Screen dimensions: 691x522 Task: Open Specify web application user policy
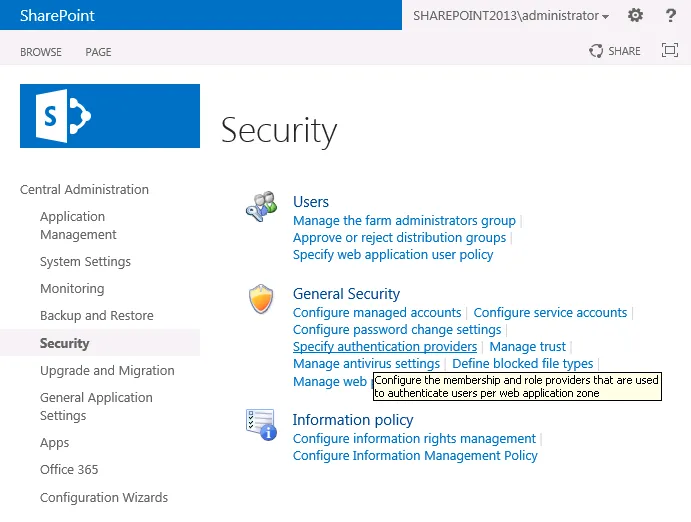pos(393,255)
